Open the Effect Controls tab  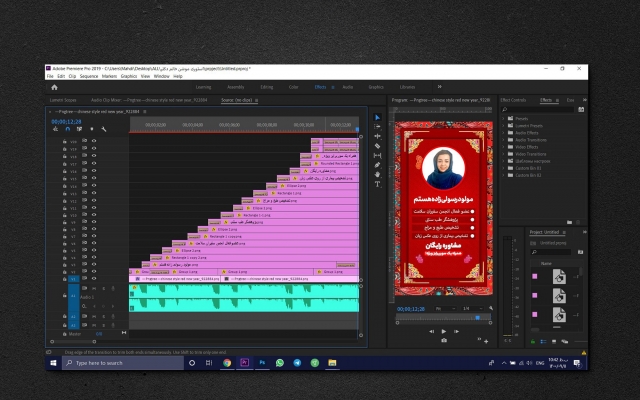tap(513, 100)
